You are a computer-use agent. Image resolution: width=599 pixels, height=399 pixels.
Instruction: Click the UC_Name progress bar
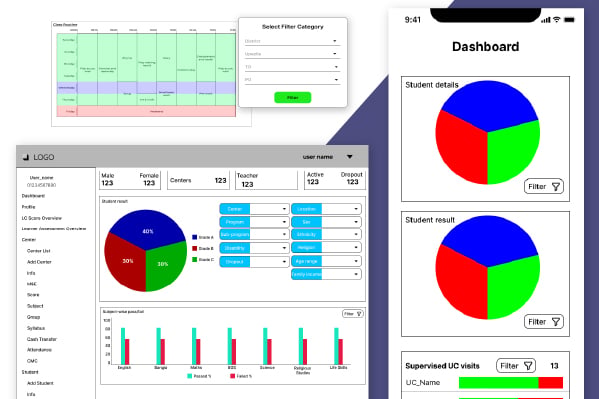click(511, 383)
